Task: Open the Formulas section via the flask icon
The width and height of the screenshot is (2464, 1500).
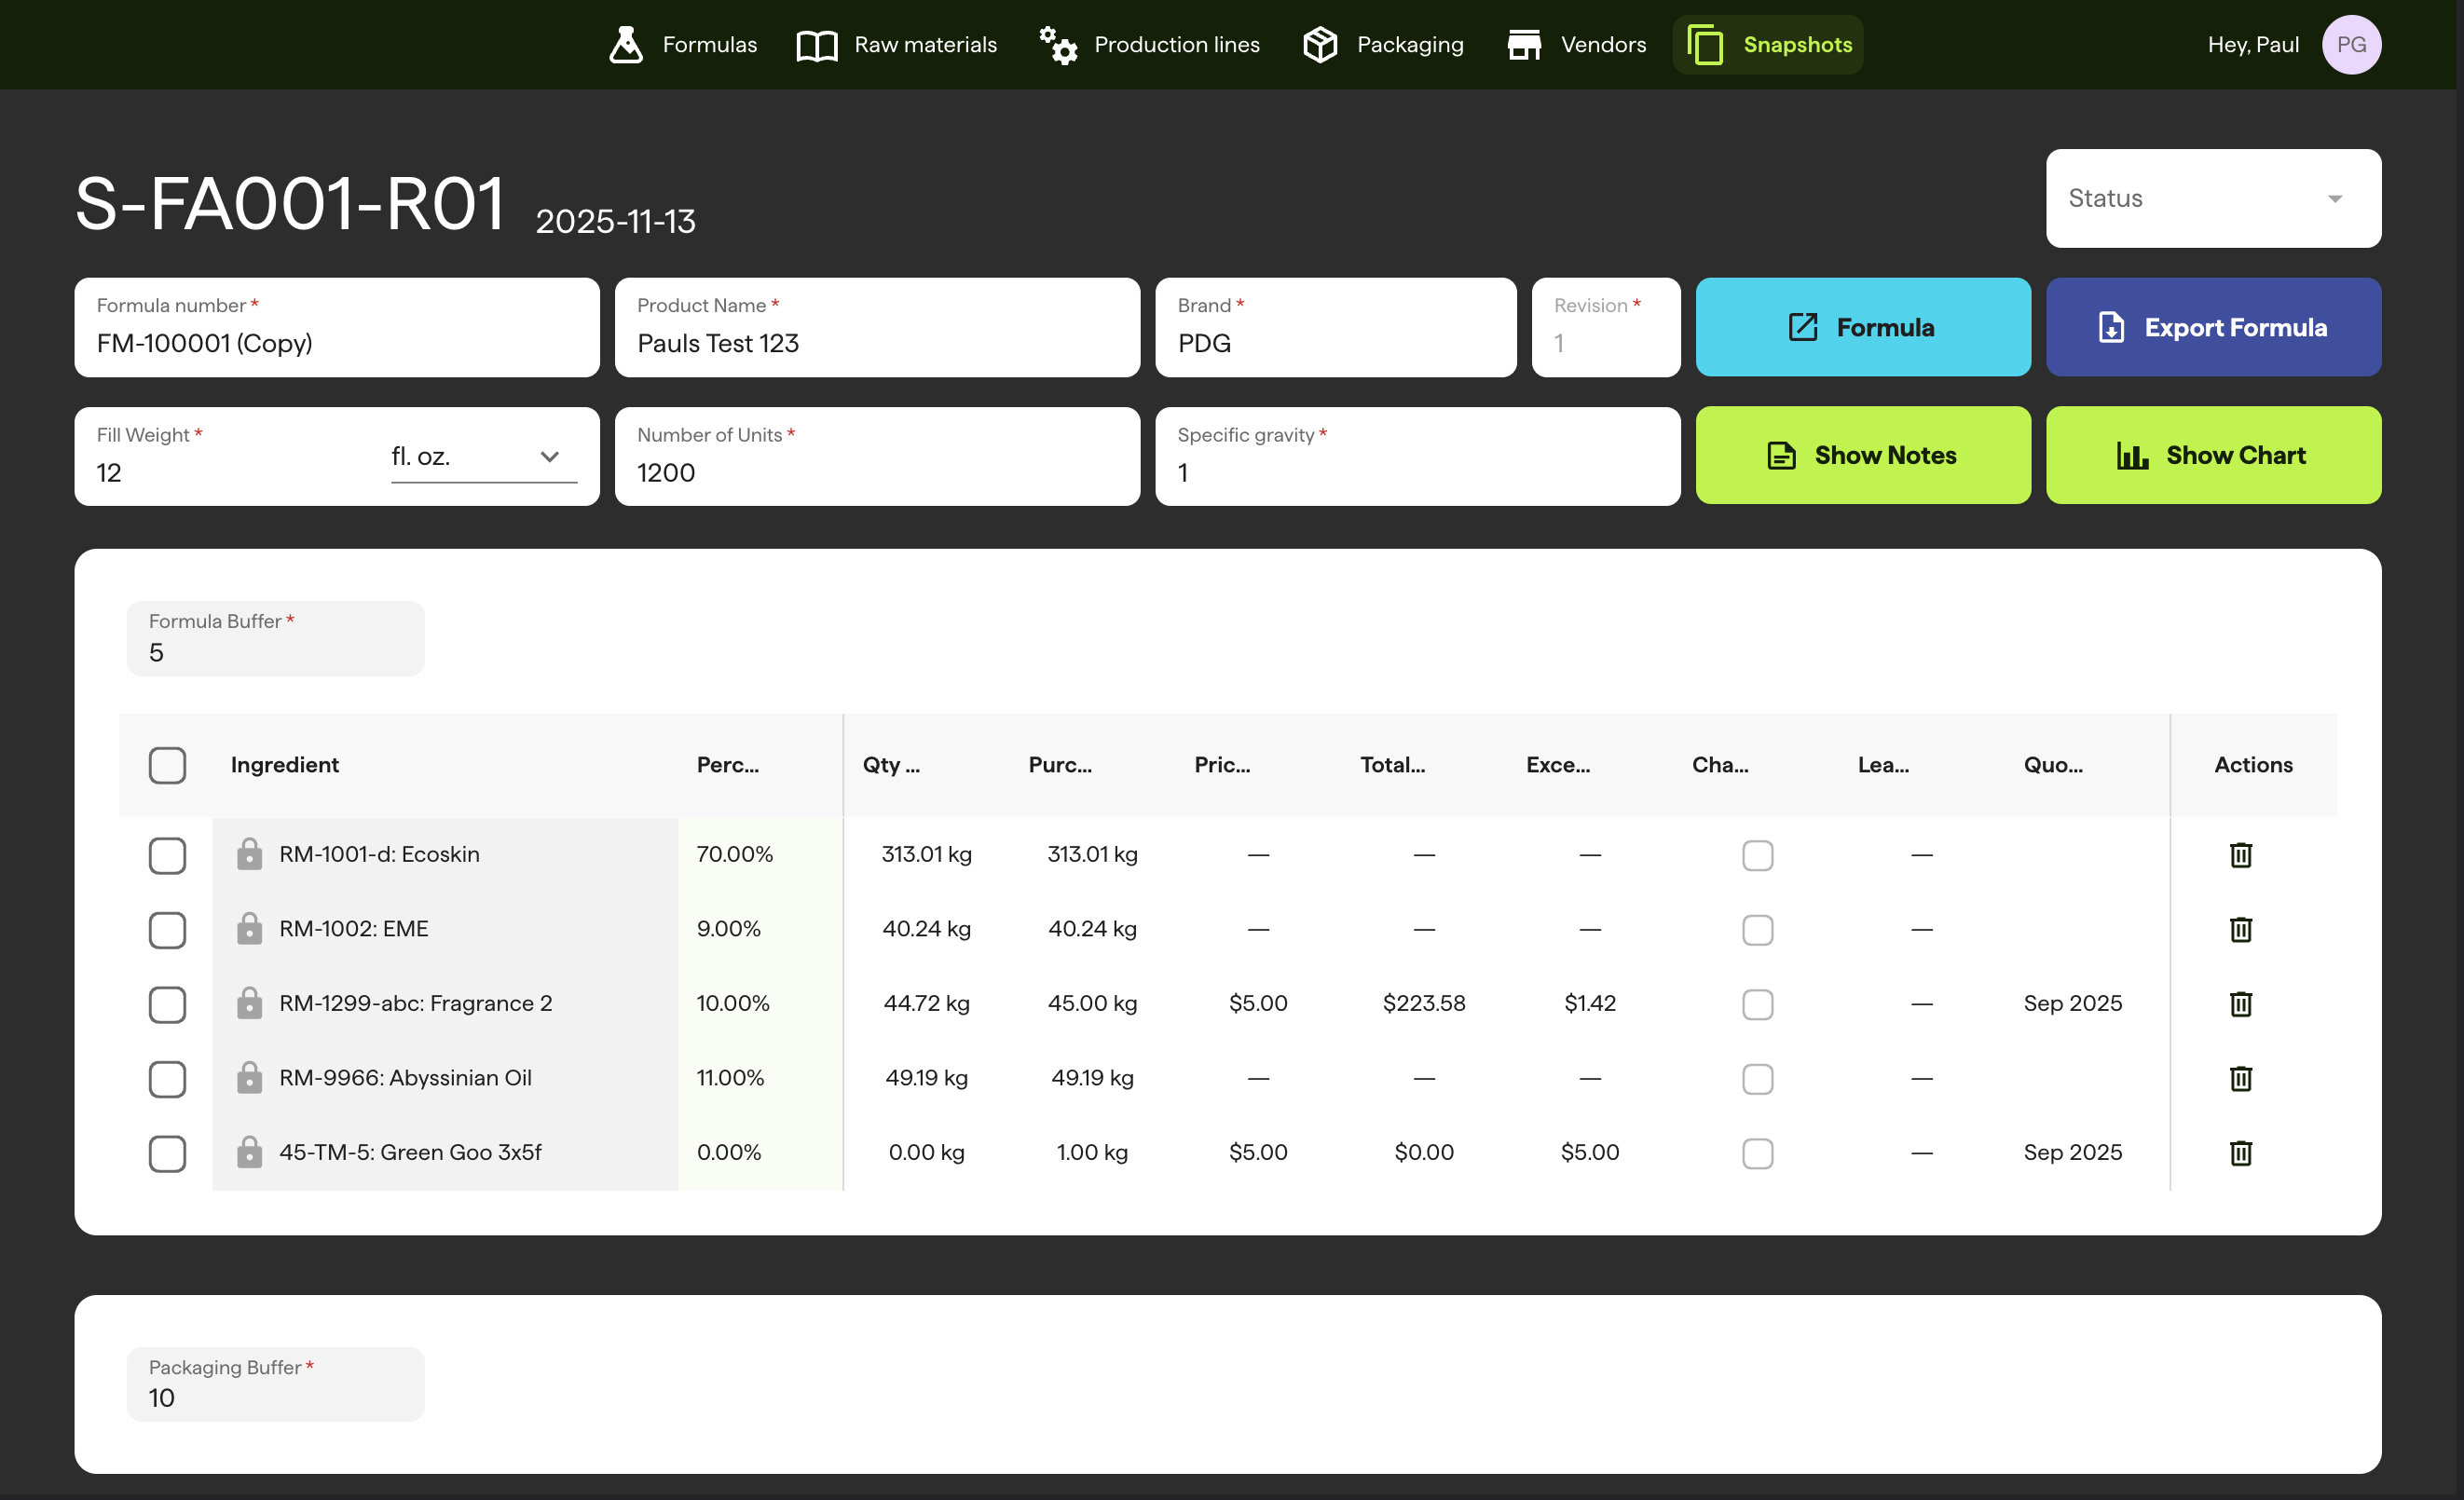Action: [x=625, y=44]
